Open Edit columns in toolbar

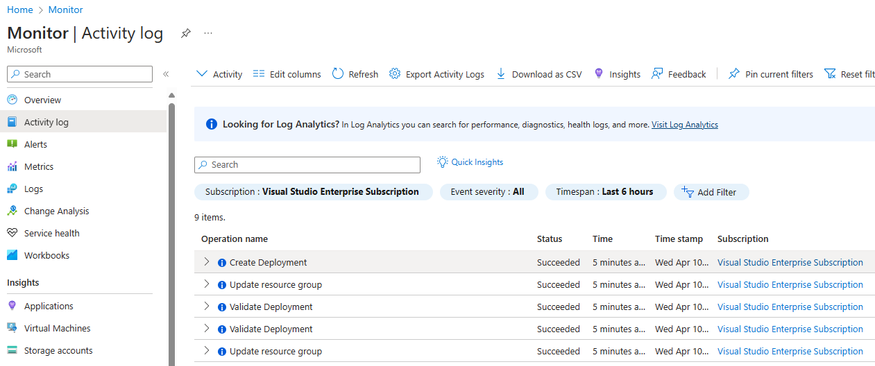tap(287, 74)
